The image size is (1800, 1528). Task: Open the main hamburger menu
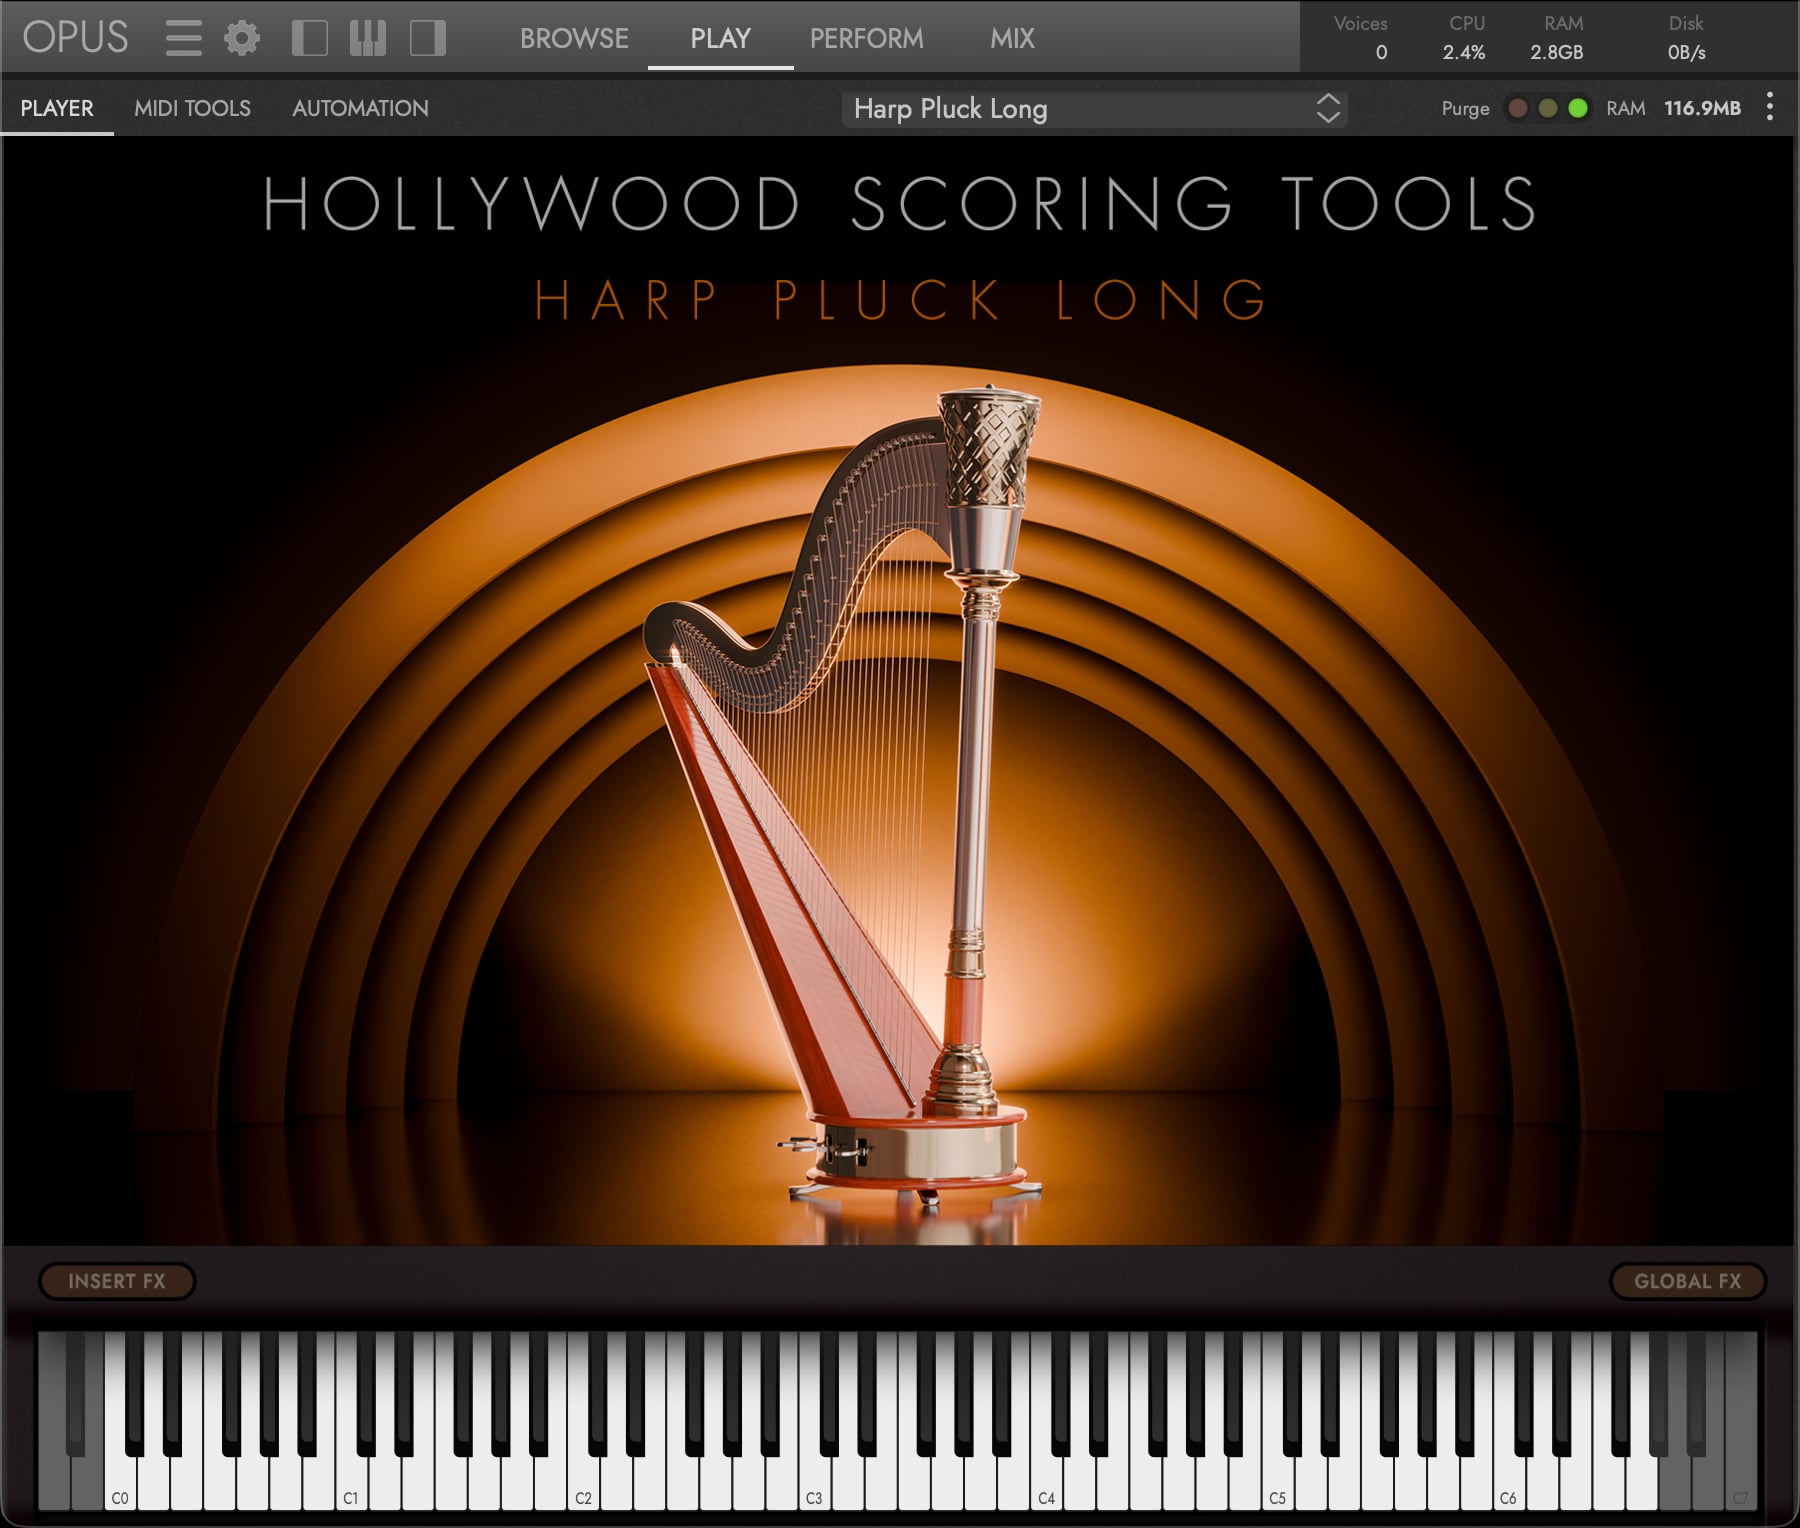(x=183, y=38)
